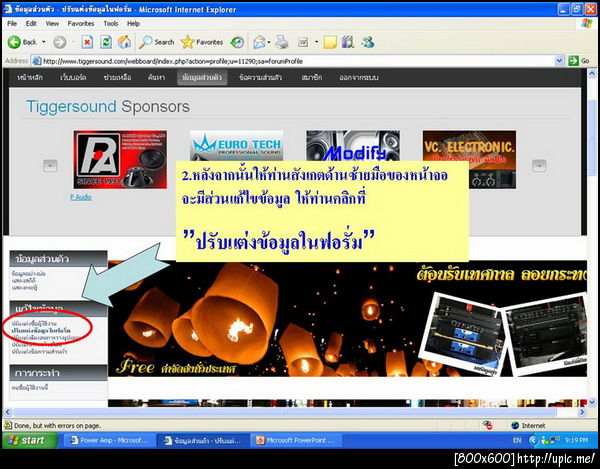This screenshot has width=600, height=469.
Task: Expand the Edit button dropdown arrow
Action: pyautogui.click(x=316, y=42)
